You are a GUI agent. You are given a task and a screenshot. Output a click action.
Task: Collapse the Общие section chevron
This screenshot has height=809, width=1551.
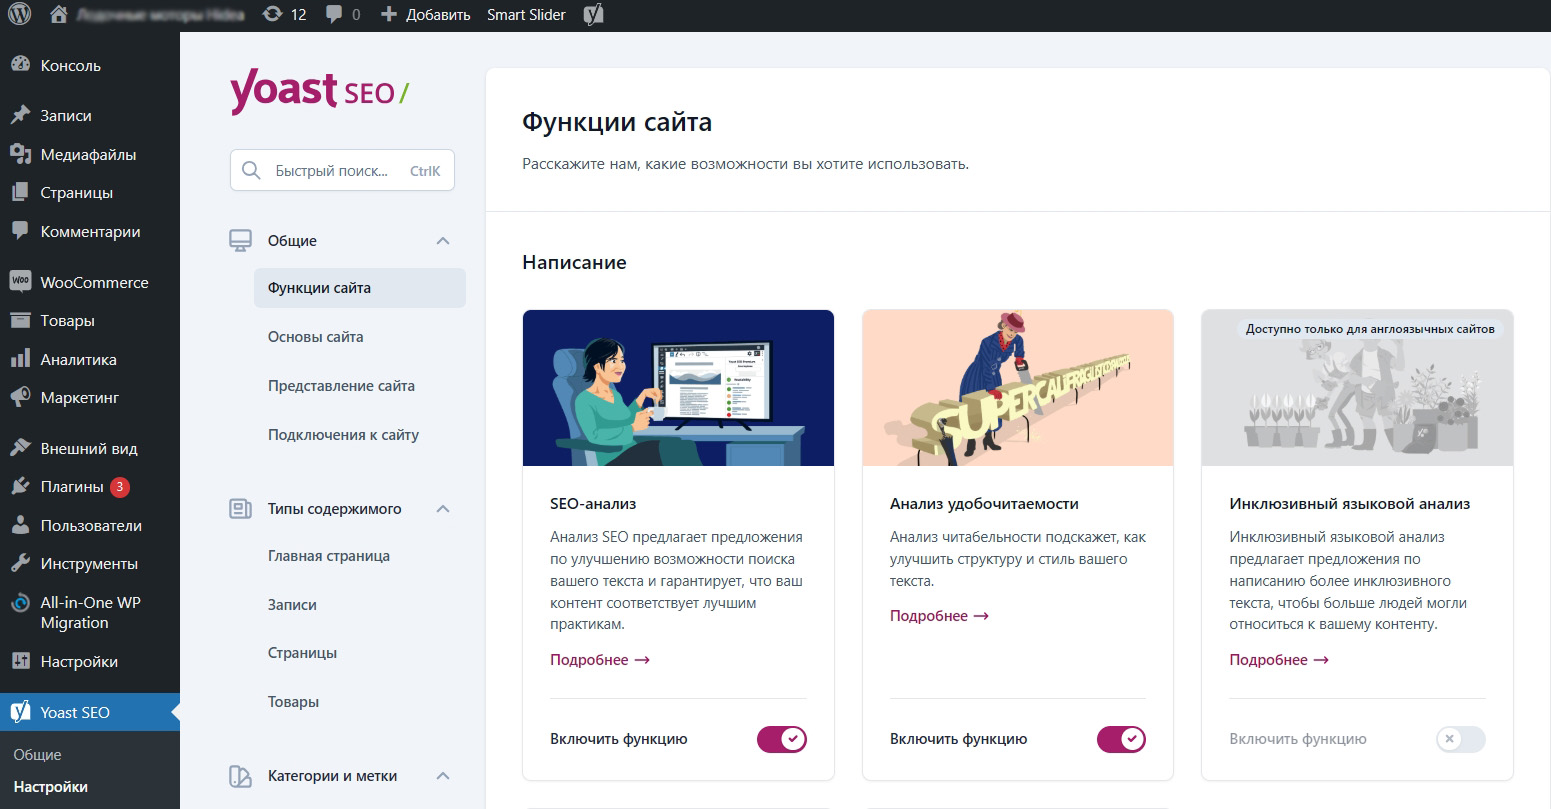pos(443,241)
